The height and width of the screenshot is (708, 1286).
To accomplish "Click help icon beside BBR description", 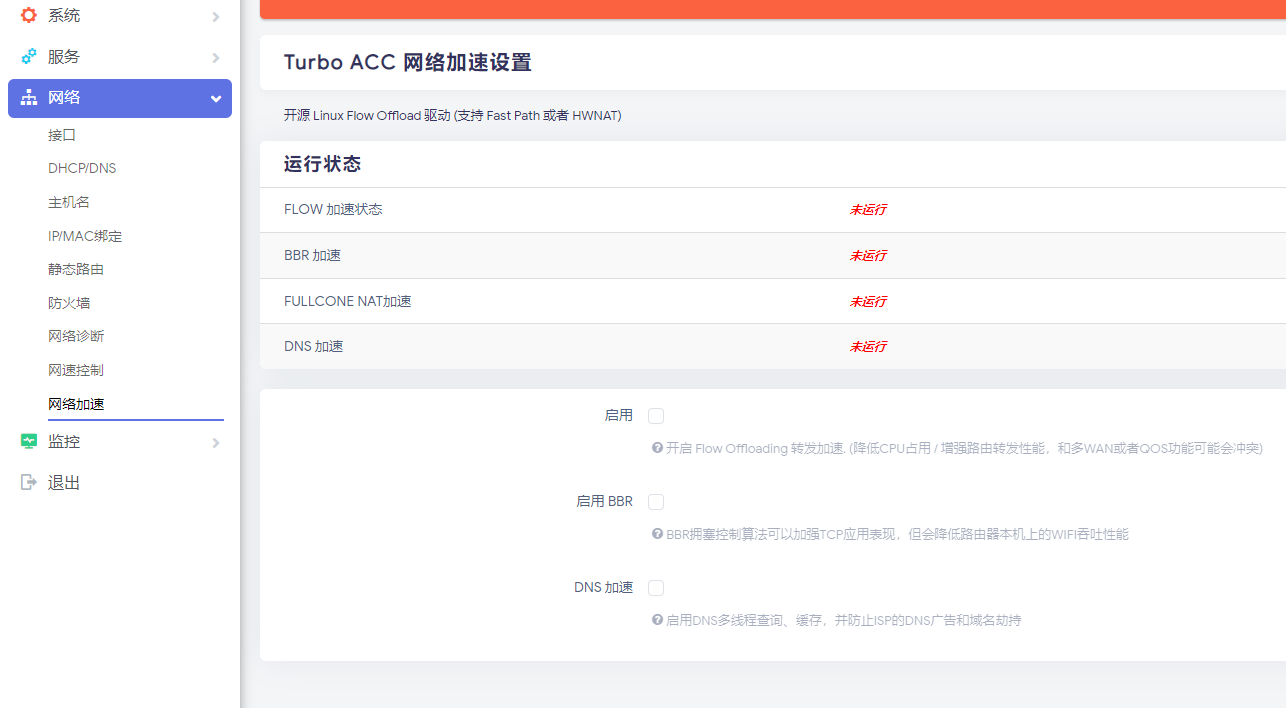I will pyautogui.click(x=658, y=535).
